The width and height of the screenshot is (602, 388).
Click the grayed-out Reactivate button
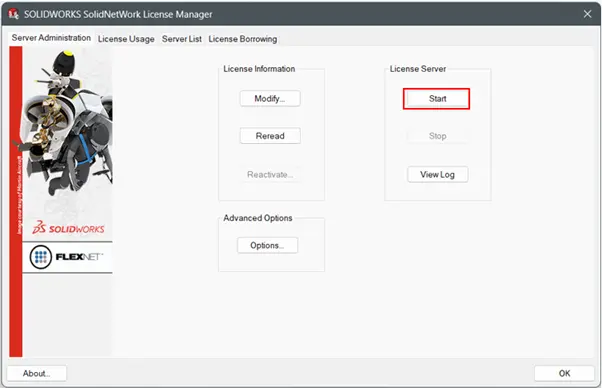(270, 175)
